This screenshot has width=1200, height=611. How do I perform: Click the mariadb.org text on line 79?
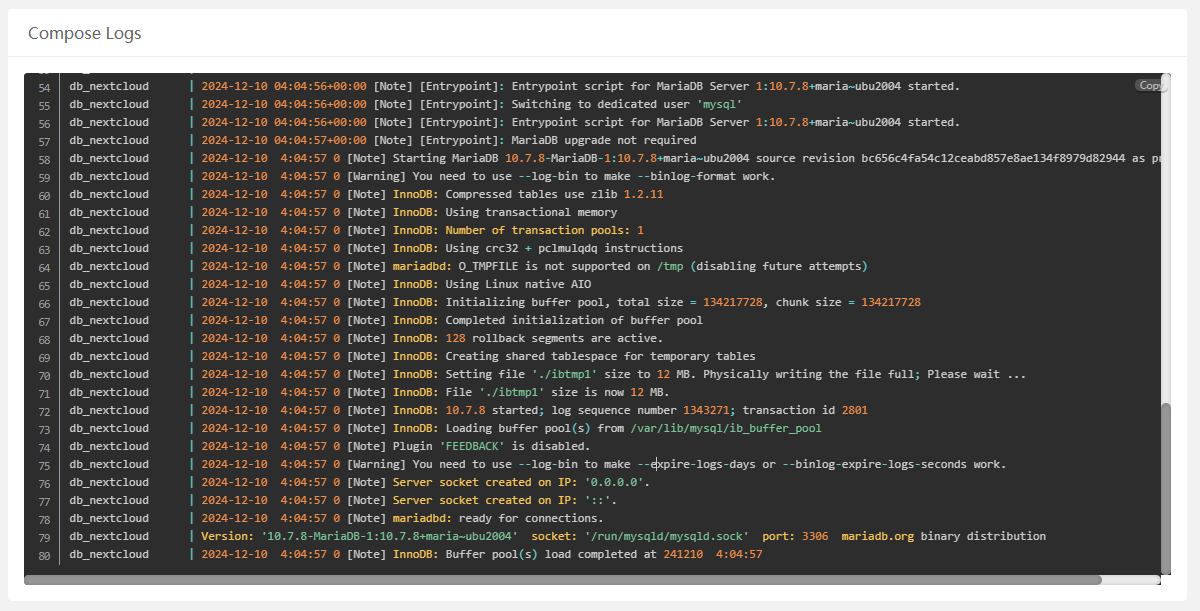click(877, 536)
